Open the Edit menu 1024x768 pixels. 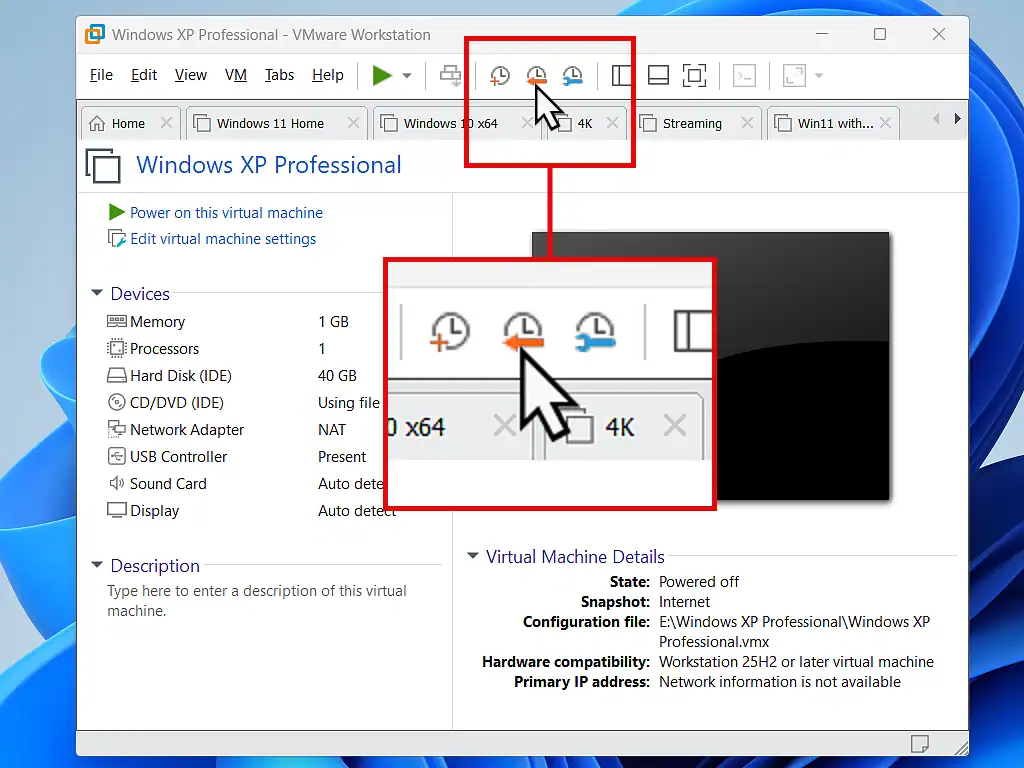[144, 75]
